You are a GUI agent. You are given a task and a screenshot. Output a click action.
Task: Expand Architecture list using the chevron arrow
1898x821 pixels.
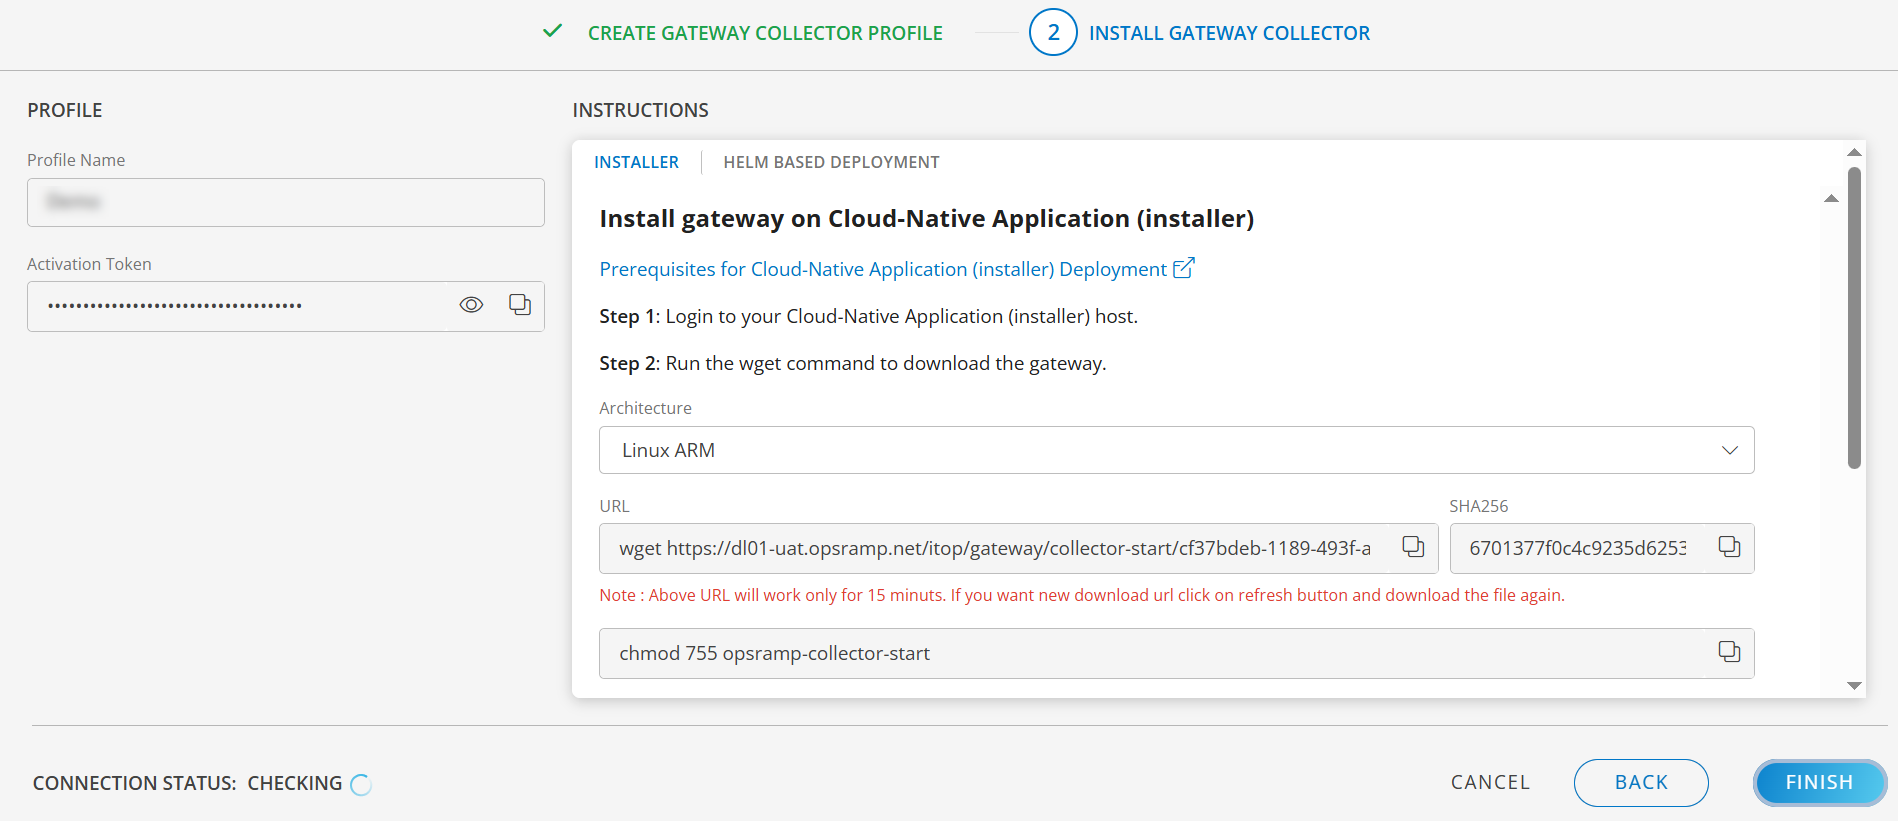(1729, 450)
